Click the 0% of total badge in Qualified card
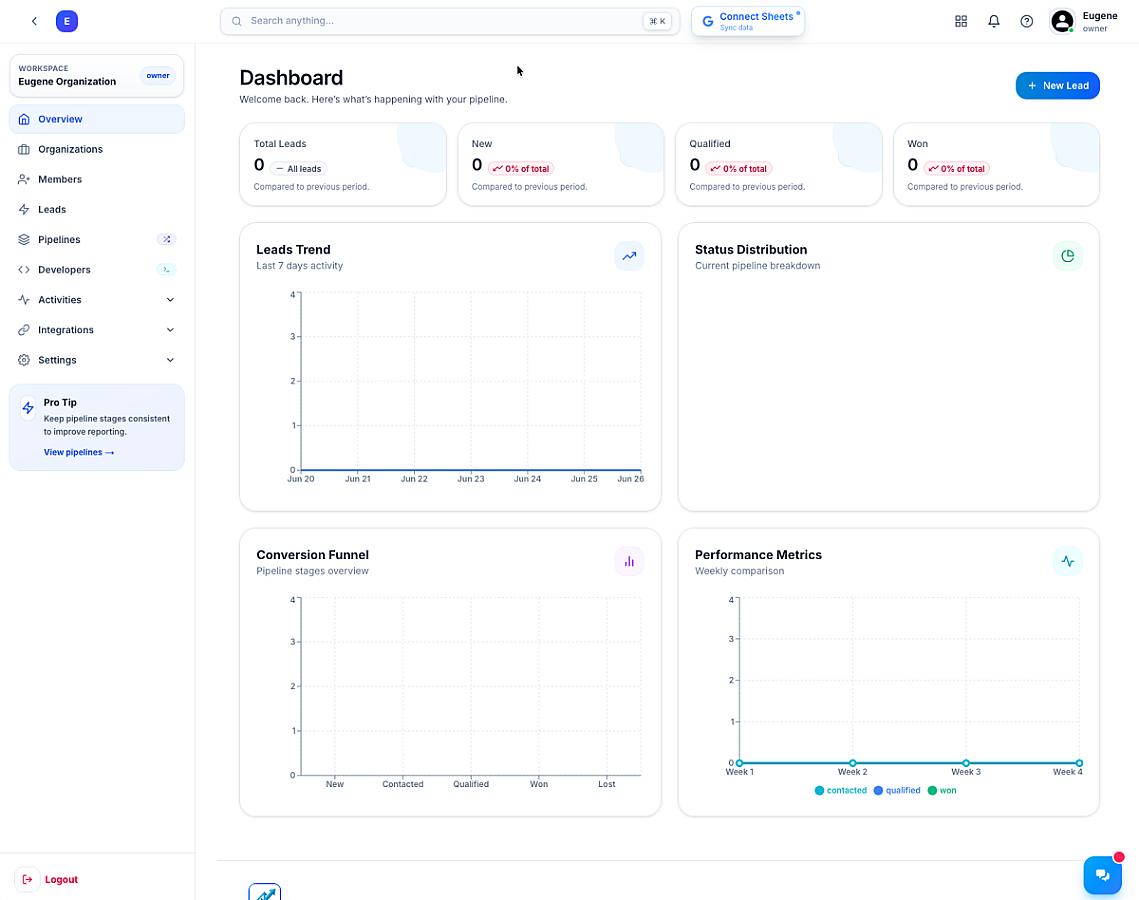 739,169
